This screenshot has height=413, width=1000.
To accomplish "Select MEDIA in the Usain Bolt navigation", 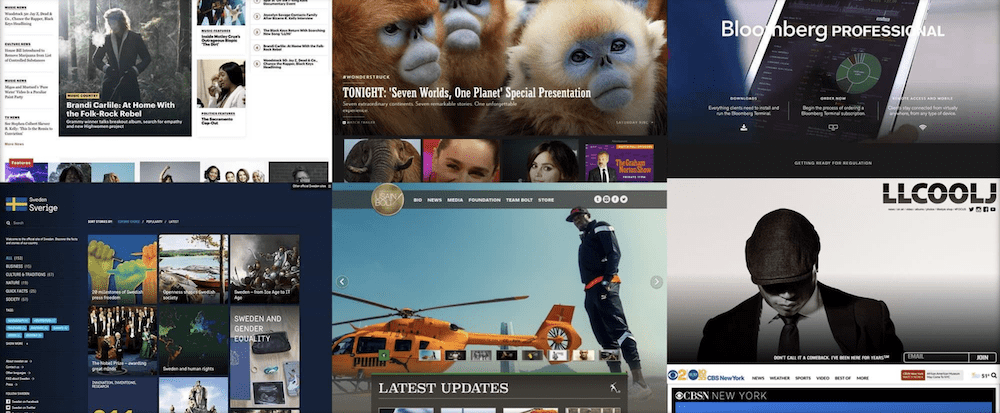I will [455, 200].
